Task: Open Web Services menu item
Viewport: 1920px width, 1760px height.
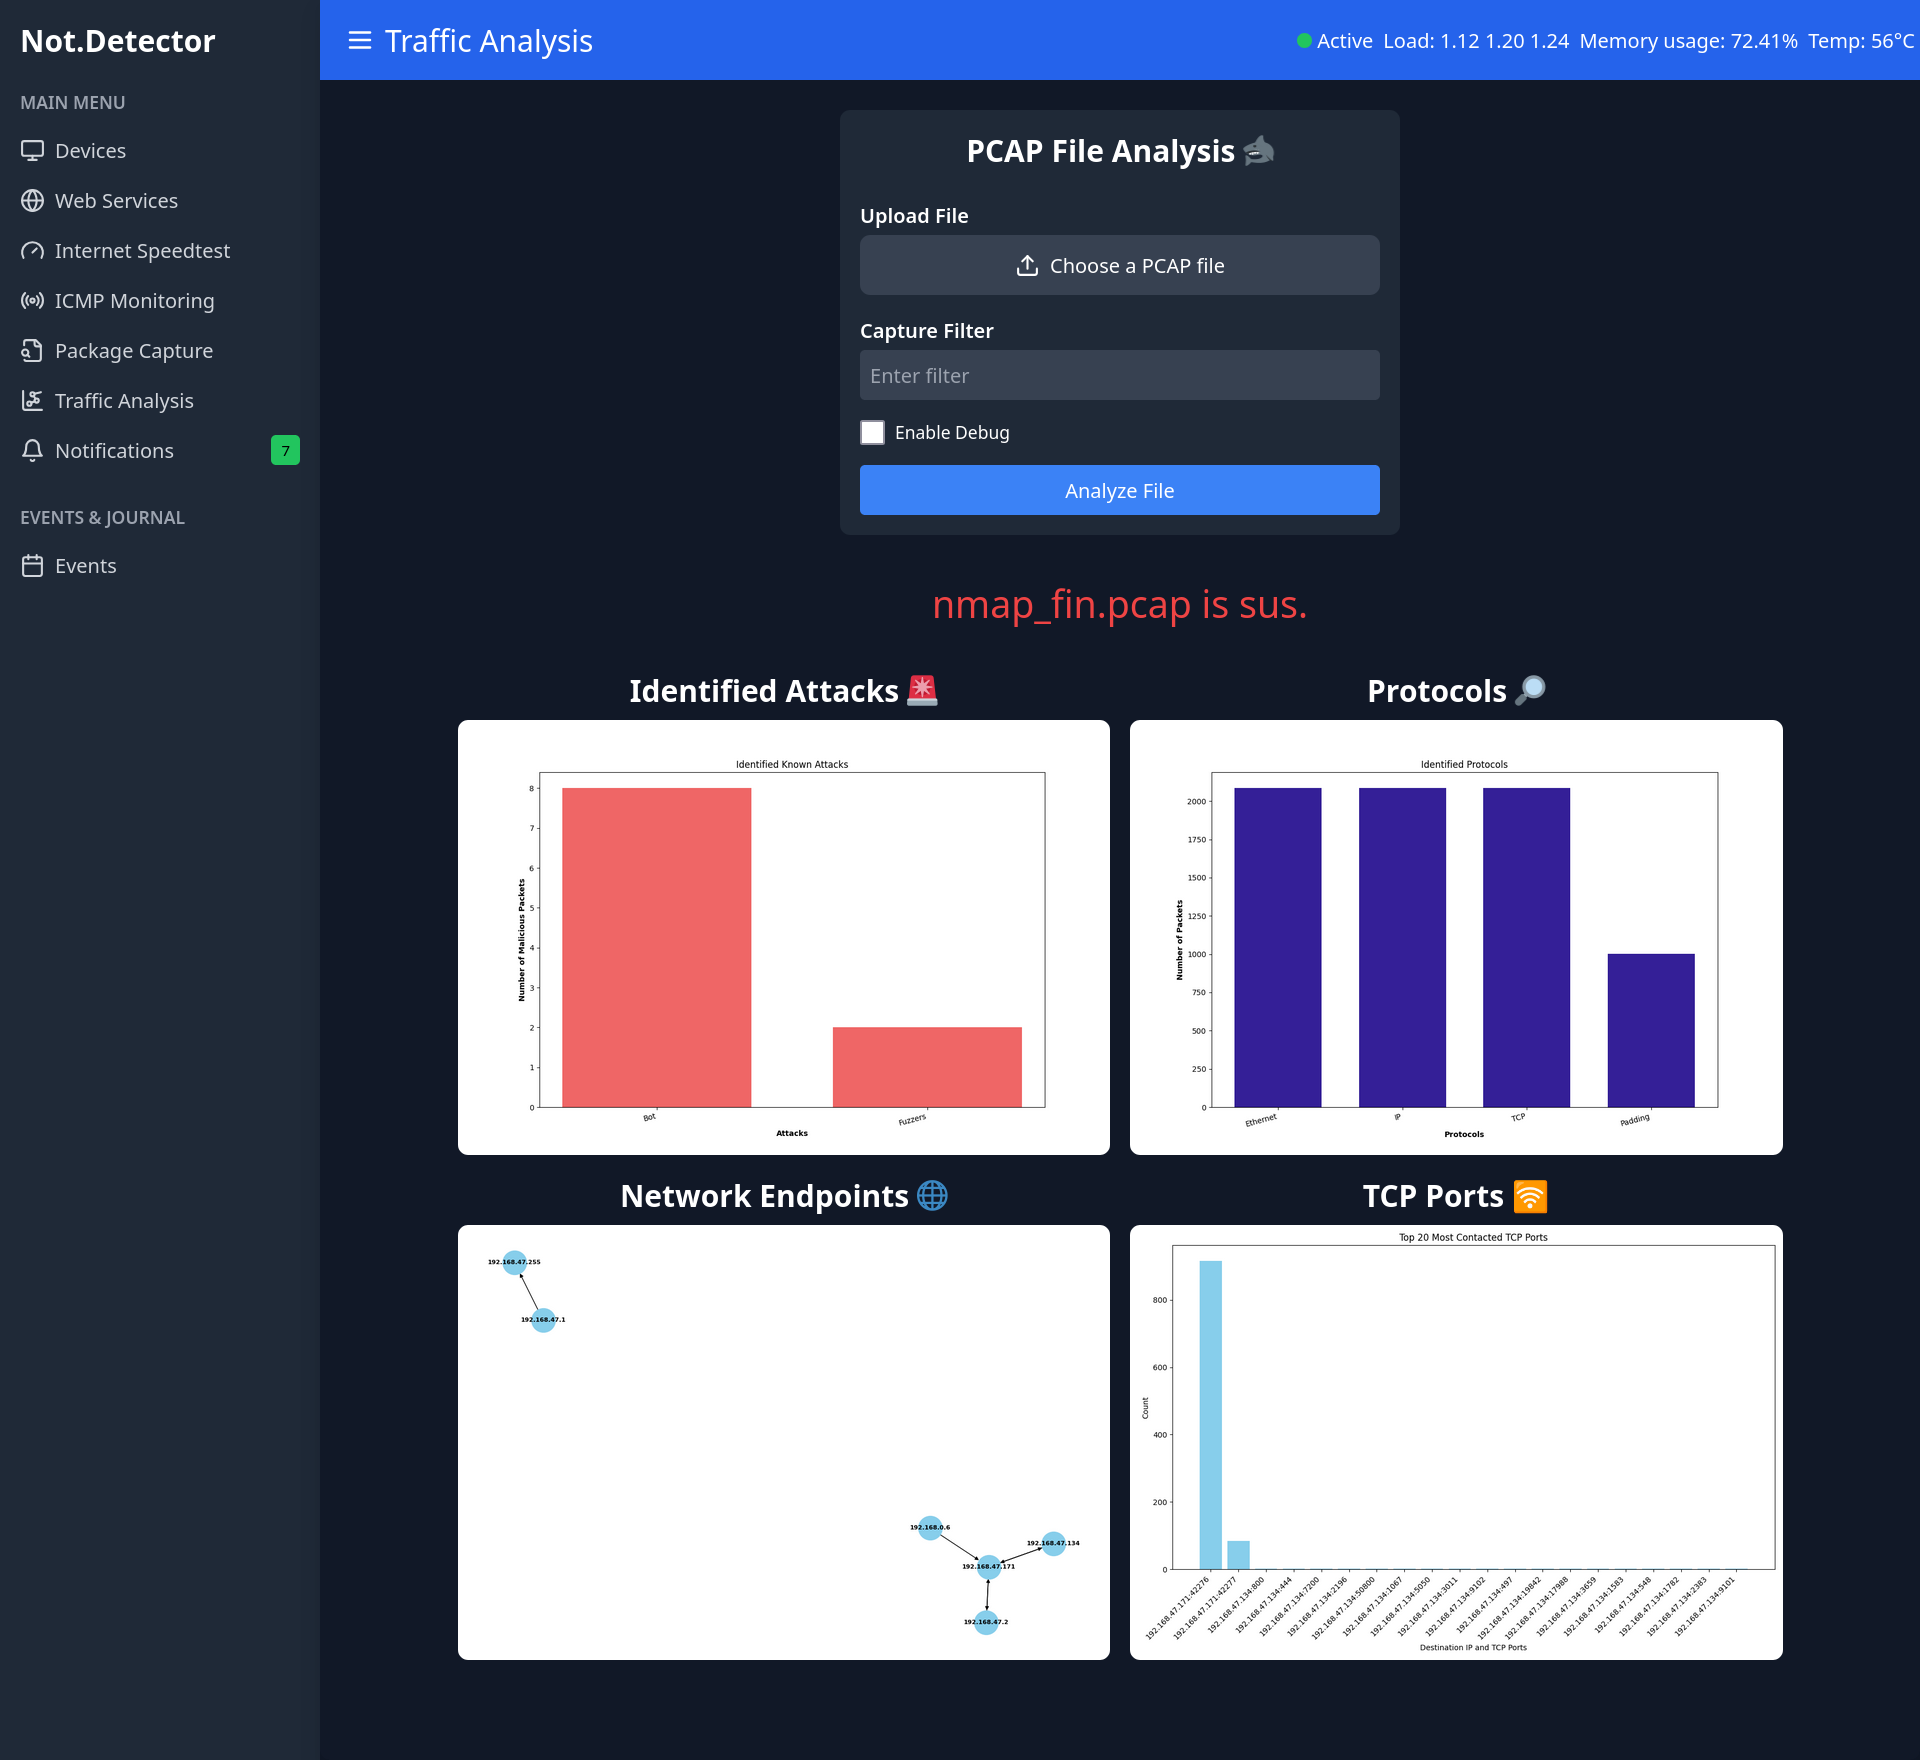Action: click(x=160, y=200)
